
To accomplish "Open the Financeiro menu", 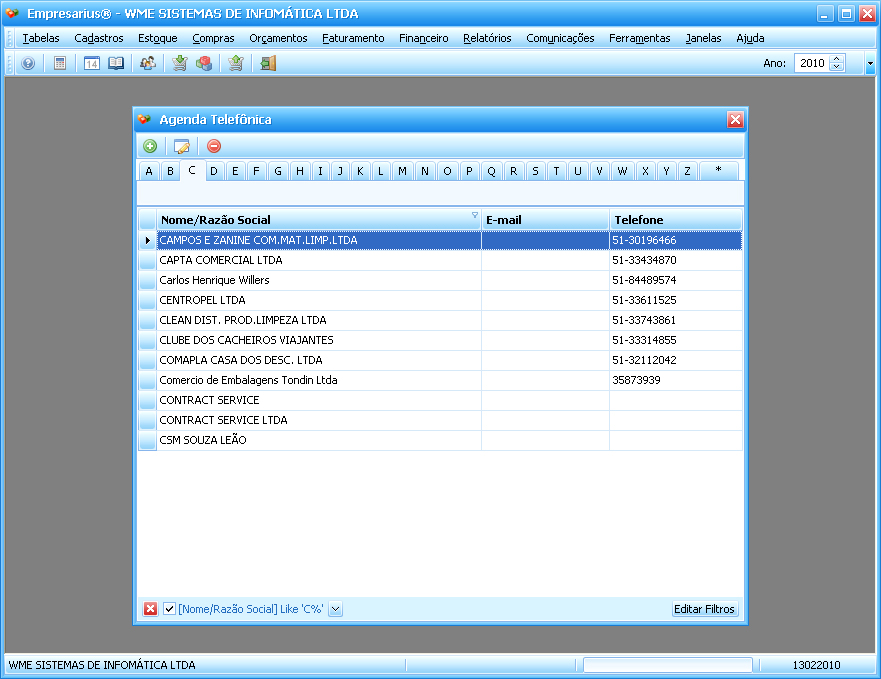I will (423, 38).
